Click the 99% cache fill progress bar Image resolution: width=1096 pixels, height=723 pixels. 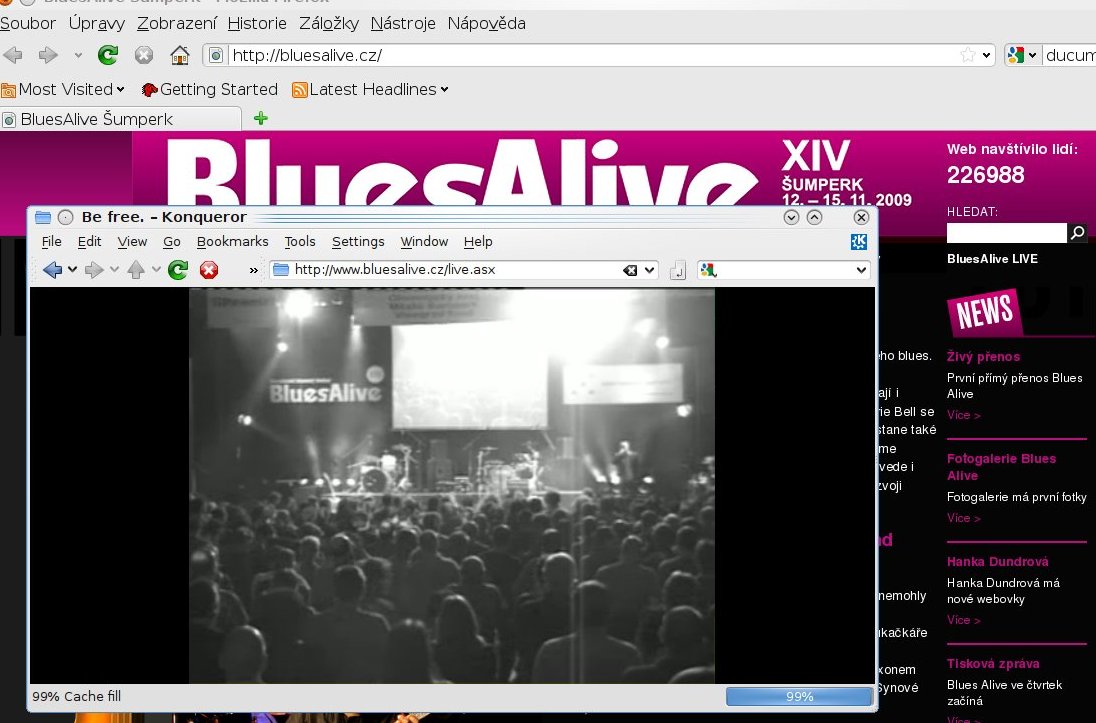[798, 696]
